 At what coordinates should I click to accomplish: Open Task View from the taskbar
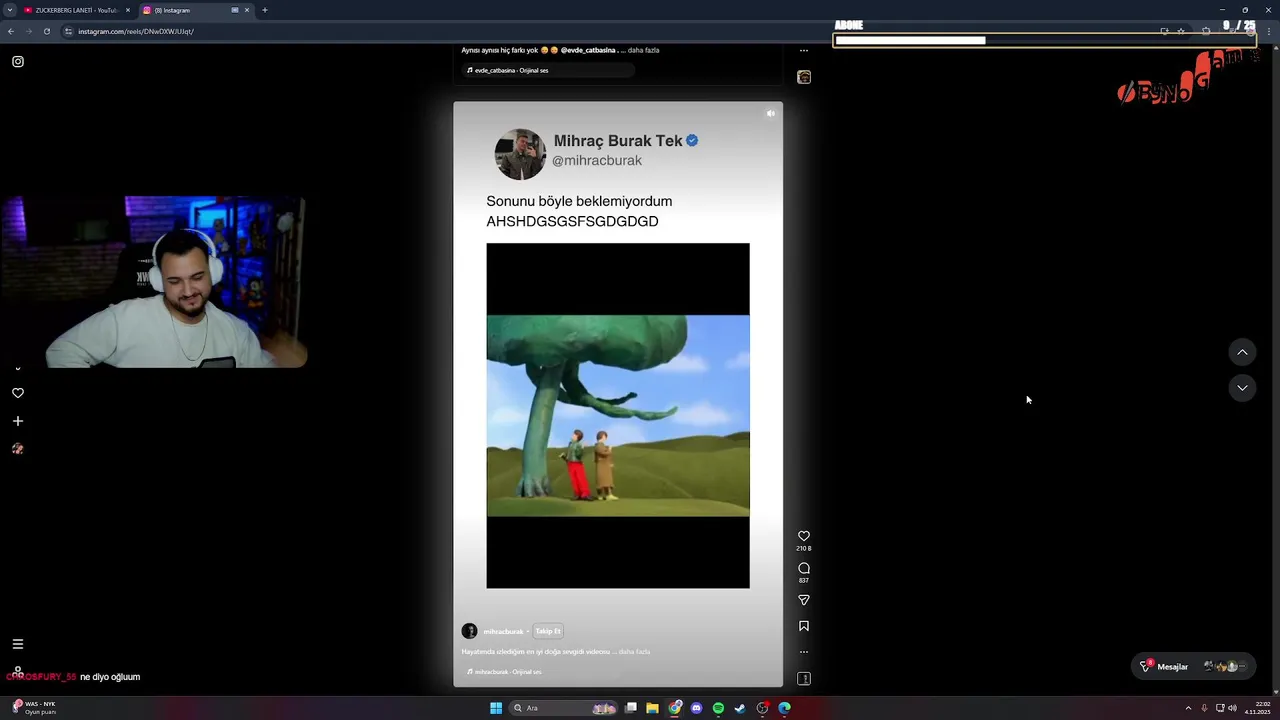631,708
